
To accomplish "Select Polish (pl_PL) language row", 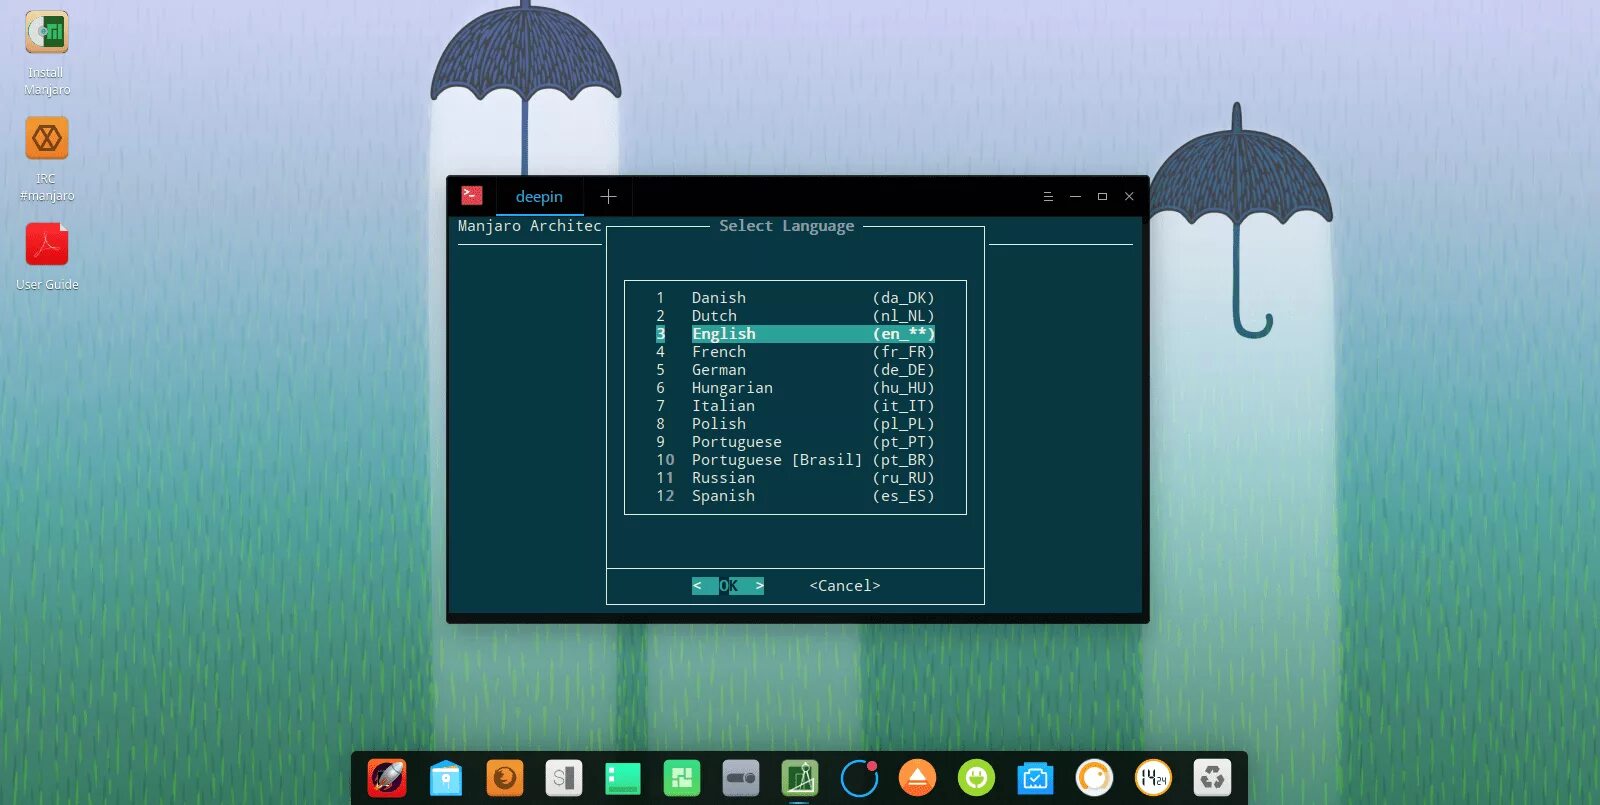I will point(795,424).
